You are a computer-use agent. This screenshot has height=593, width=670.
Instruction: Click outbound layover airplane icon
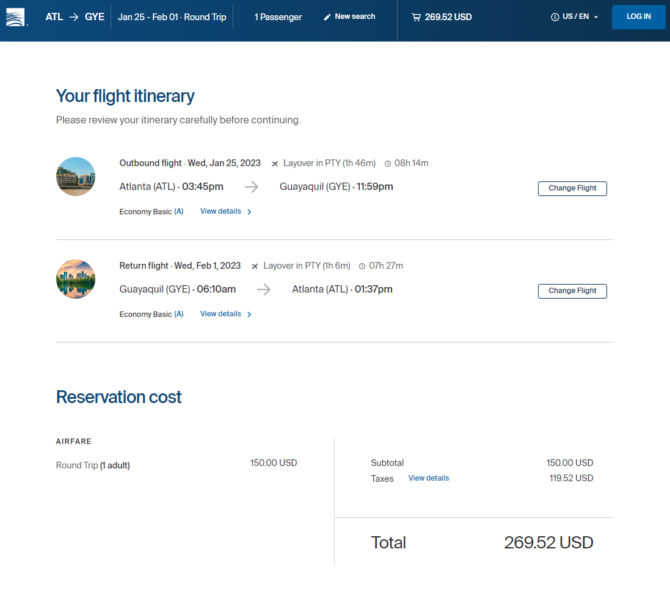(x=275, y=164)
